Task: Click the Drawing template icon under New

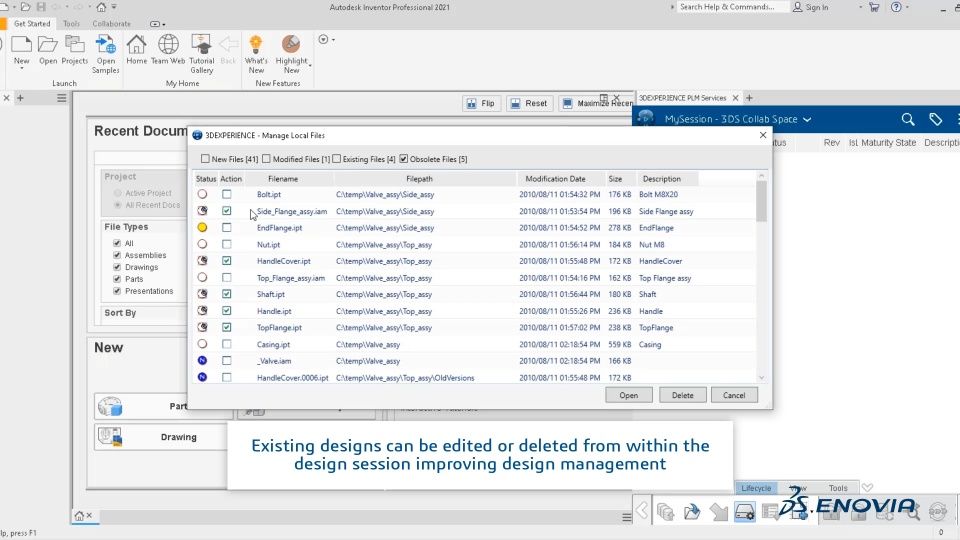Action: [110, 437]
